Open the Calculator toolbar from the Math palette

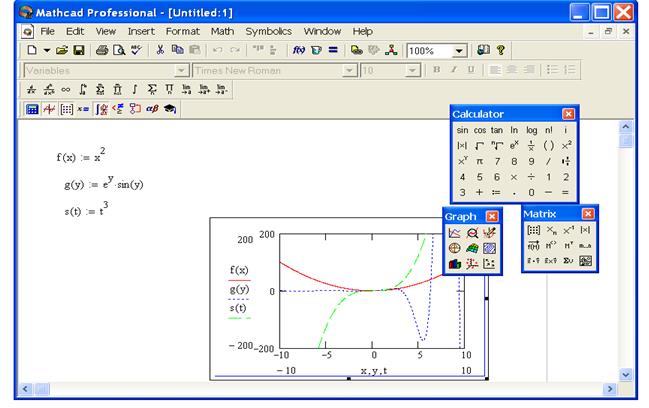[x=32, y=109]
